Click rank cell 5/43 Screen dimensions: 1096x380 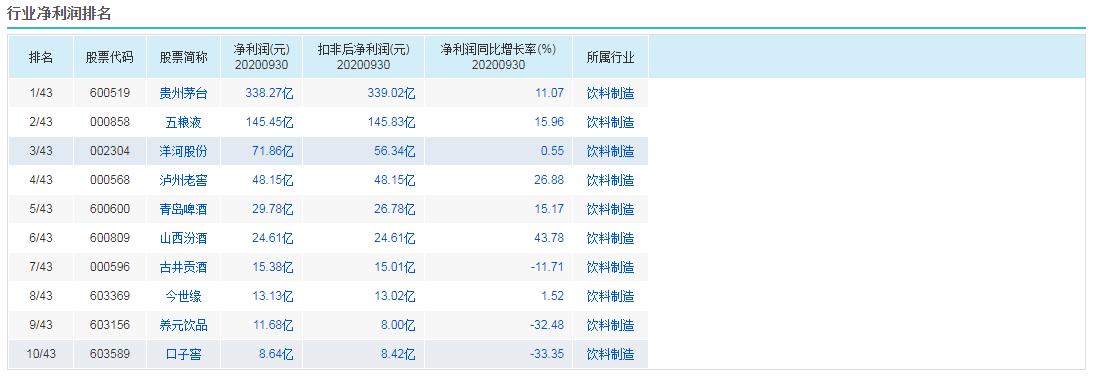point(41,209)
